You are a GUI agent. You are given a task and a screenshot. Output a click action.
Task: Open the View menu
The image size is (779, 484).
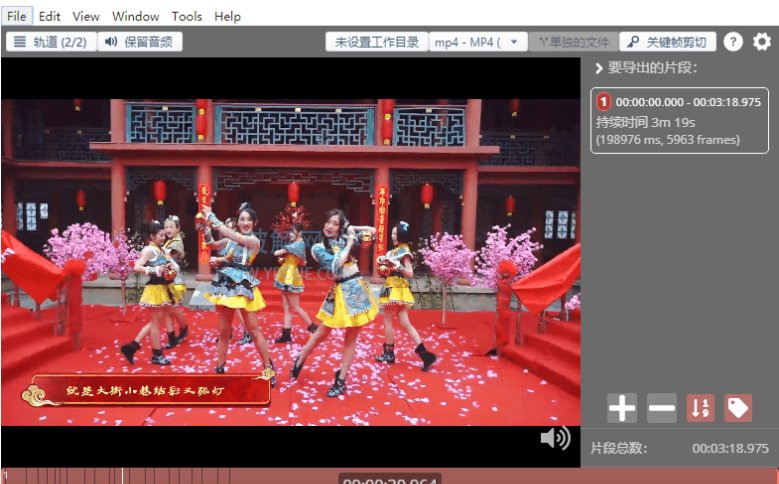click(86, 16)
